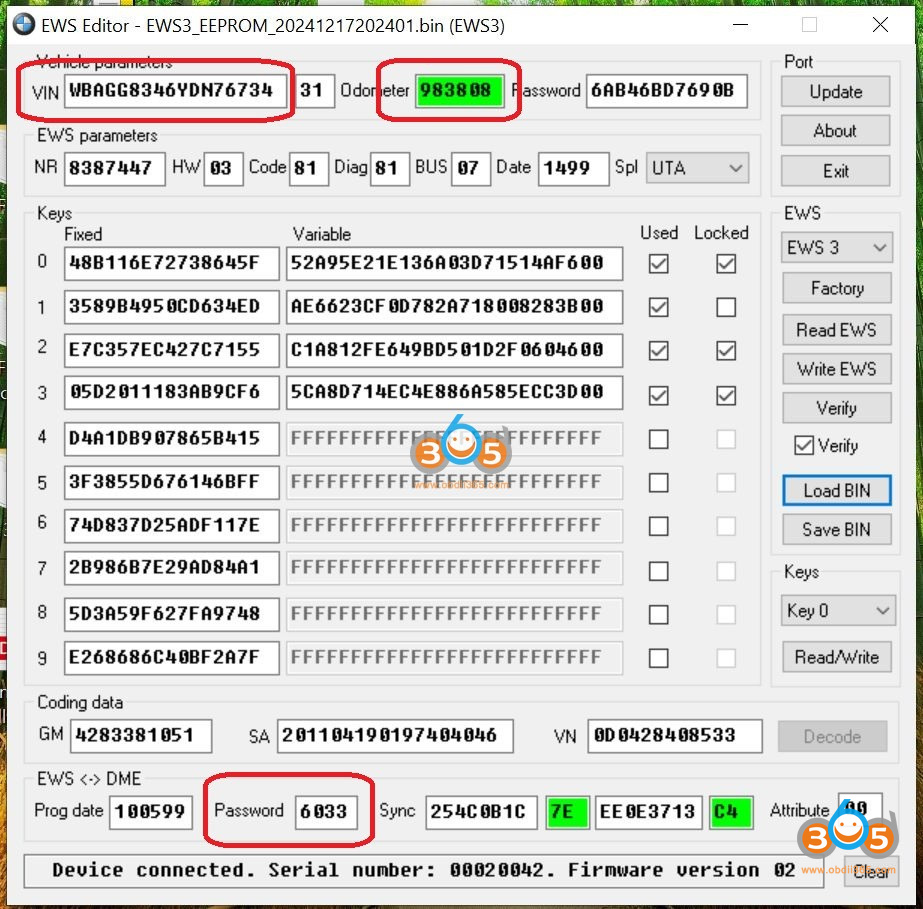Minimize the EWS Editor window

[740, 25]
